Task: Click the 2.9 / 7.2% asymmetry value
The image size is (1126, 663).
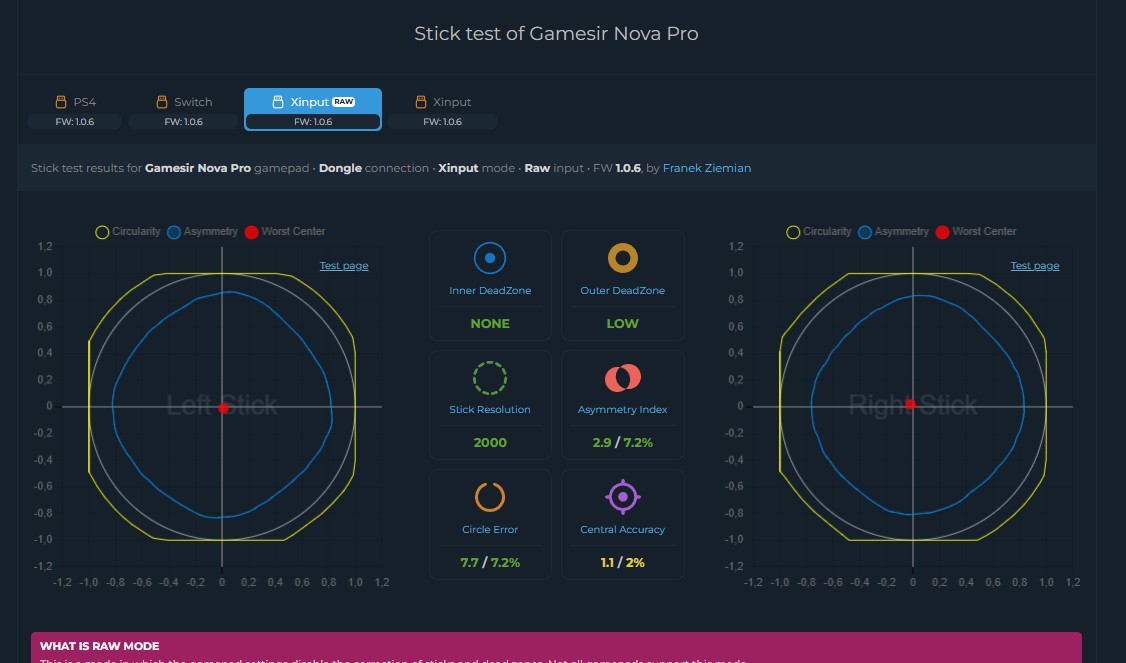Action: coord(623,443)
